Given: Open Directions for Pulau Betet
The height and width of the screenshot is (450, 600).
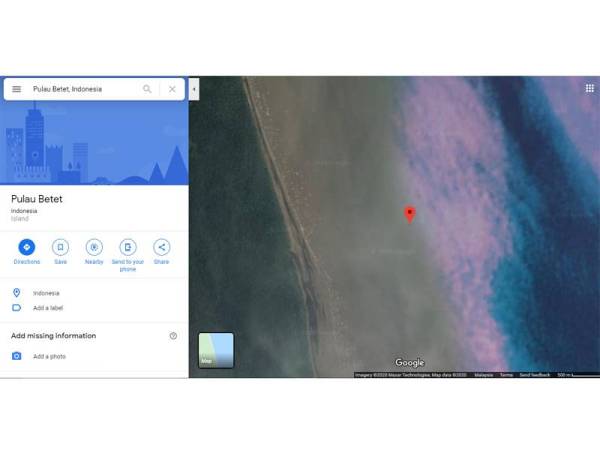Looking at the screenshot, I should (26, 247).
